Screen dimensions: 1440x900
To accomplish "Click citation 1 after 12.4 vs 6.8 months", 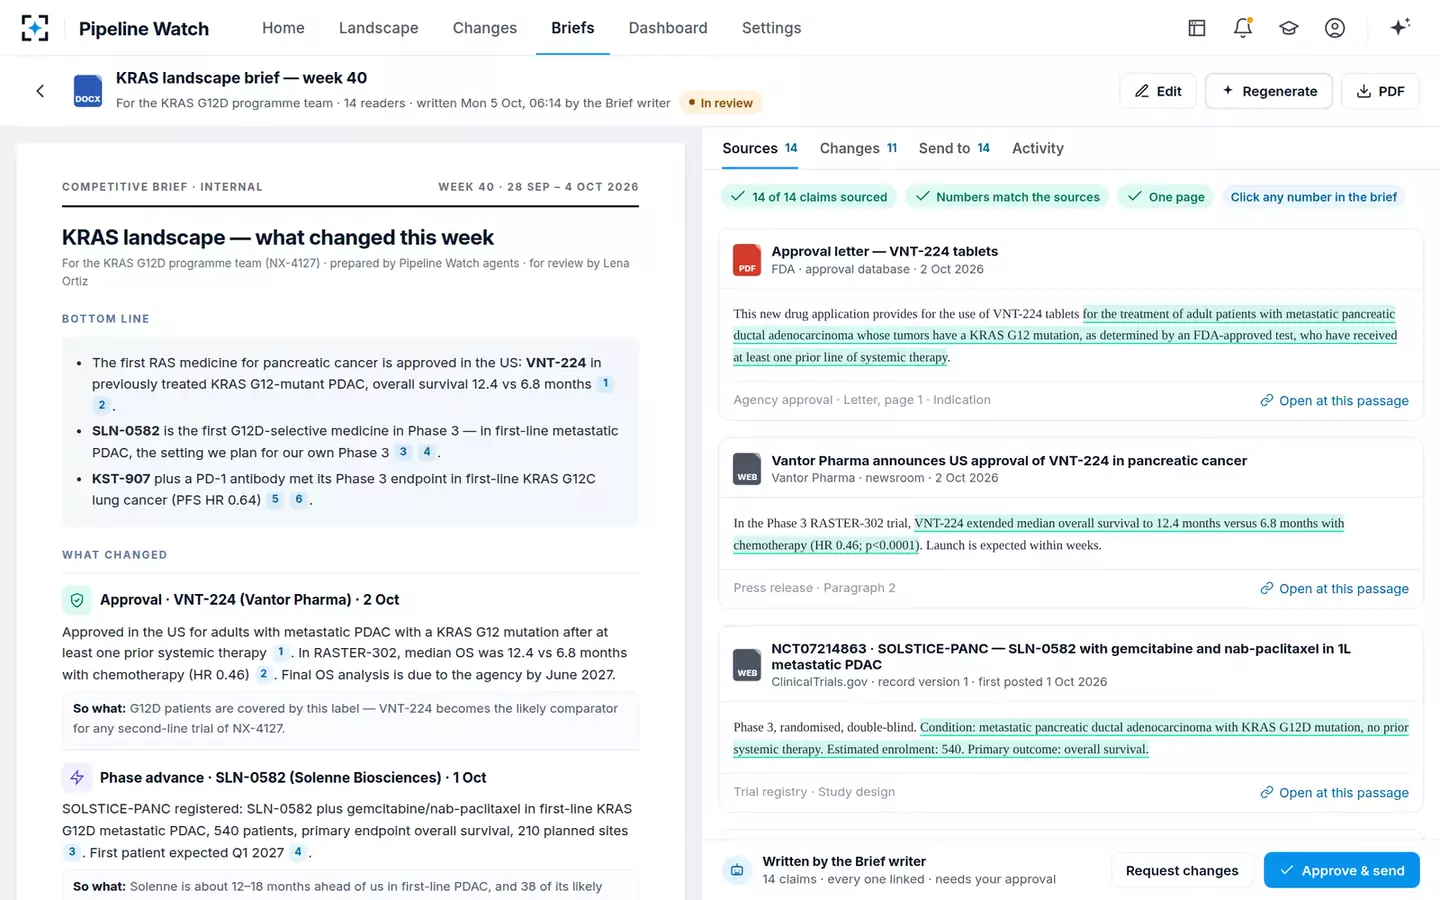I will coord(605,384).
